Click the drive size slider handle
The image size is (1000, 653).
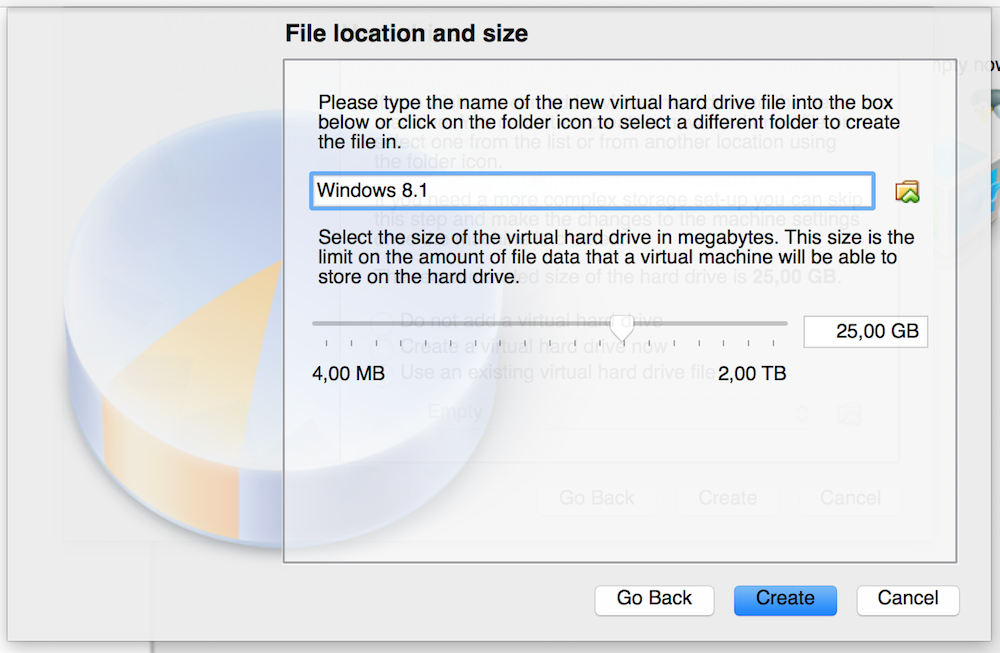(622, 328)
